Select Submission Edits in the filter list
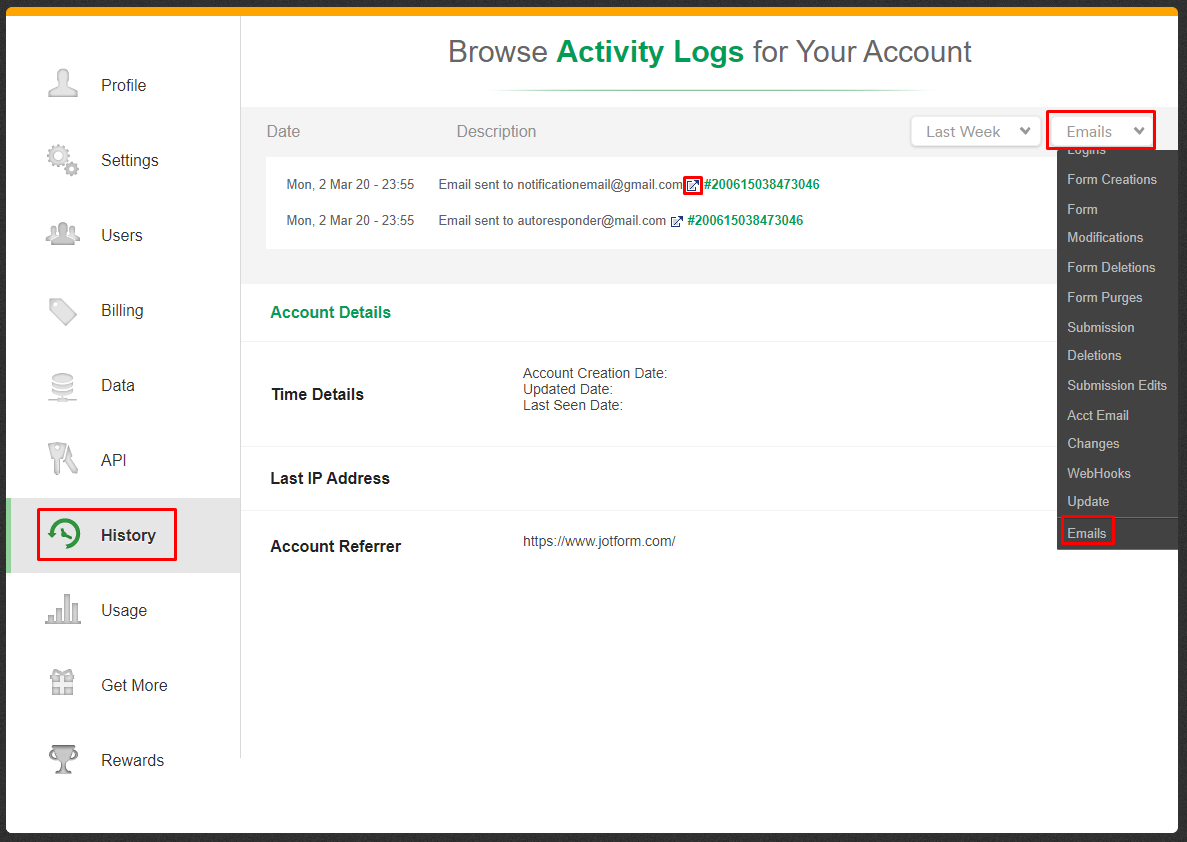Image resolution: width=1187 pixels, height=842 pixels. point(1116,386)
